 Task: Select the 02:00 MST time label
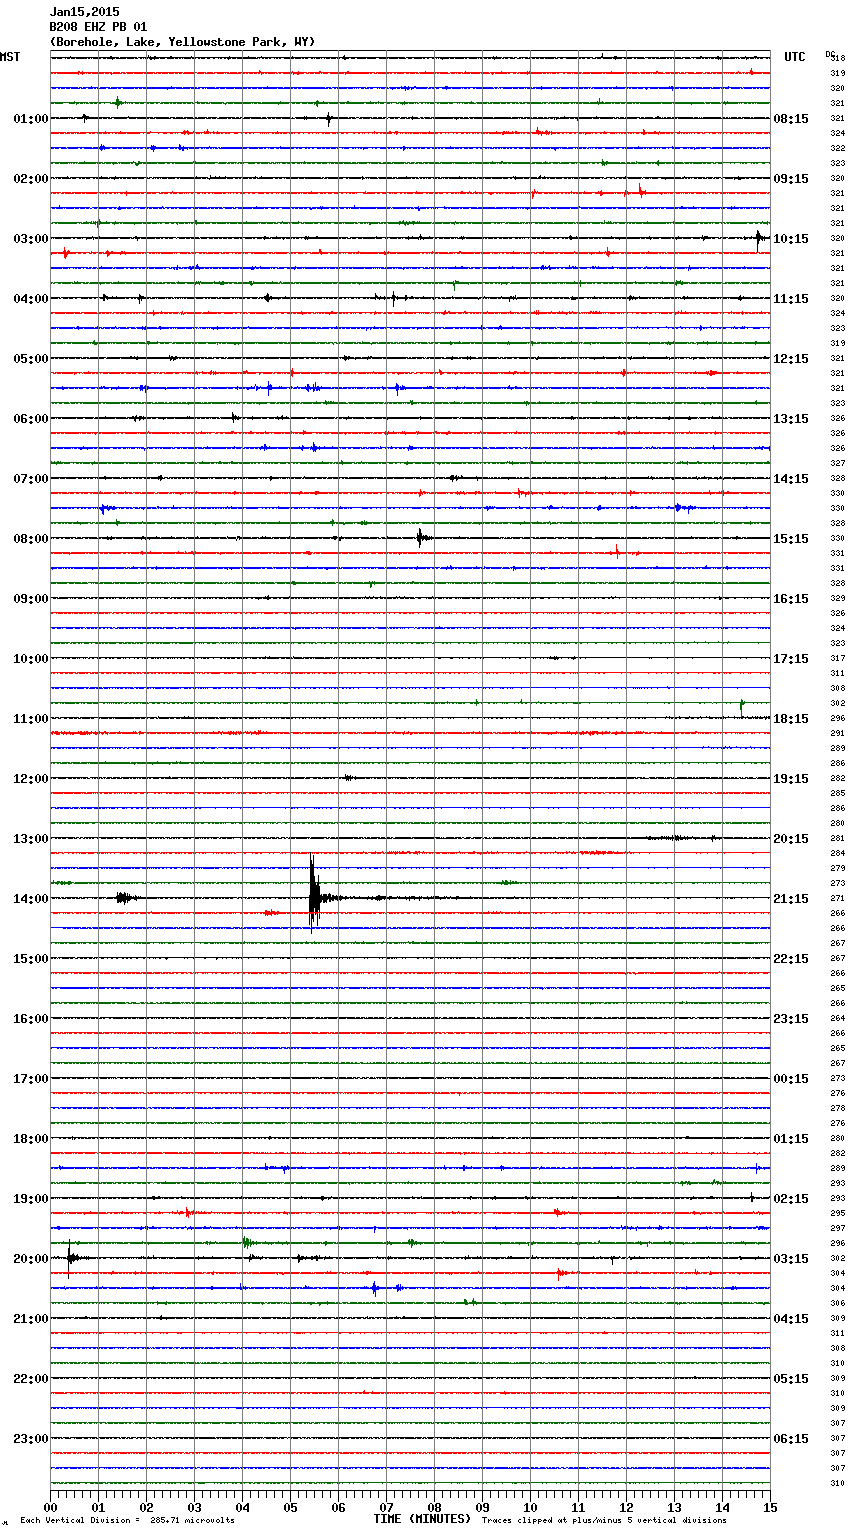[x=31, y=179]
